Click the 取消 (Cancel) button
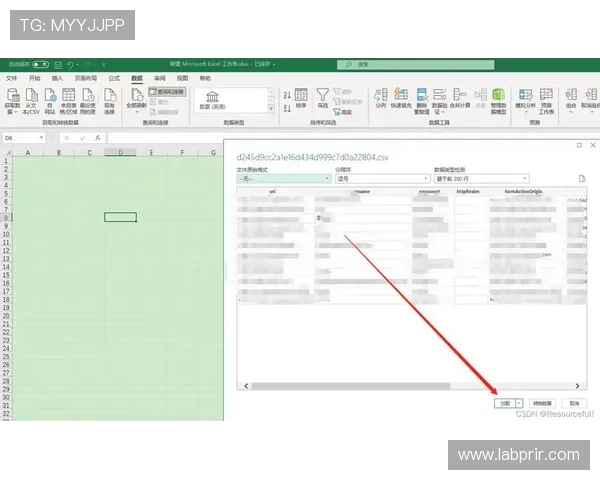The height and width of the screenshot is (480, 600). coord(574,403)
